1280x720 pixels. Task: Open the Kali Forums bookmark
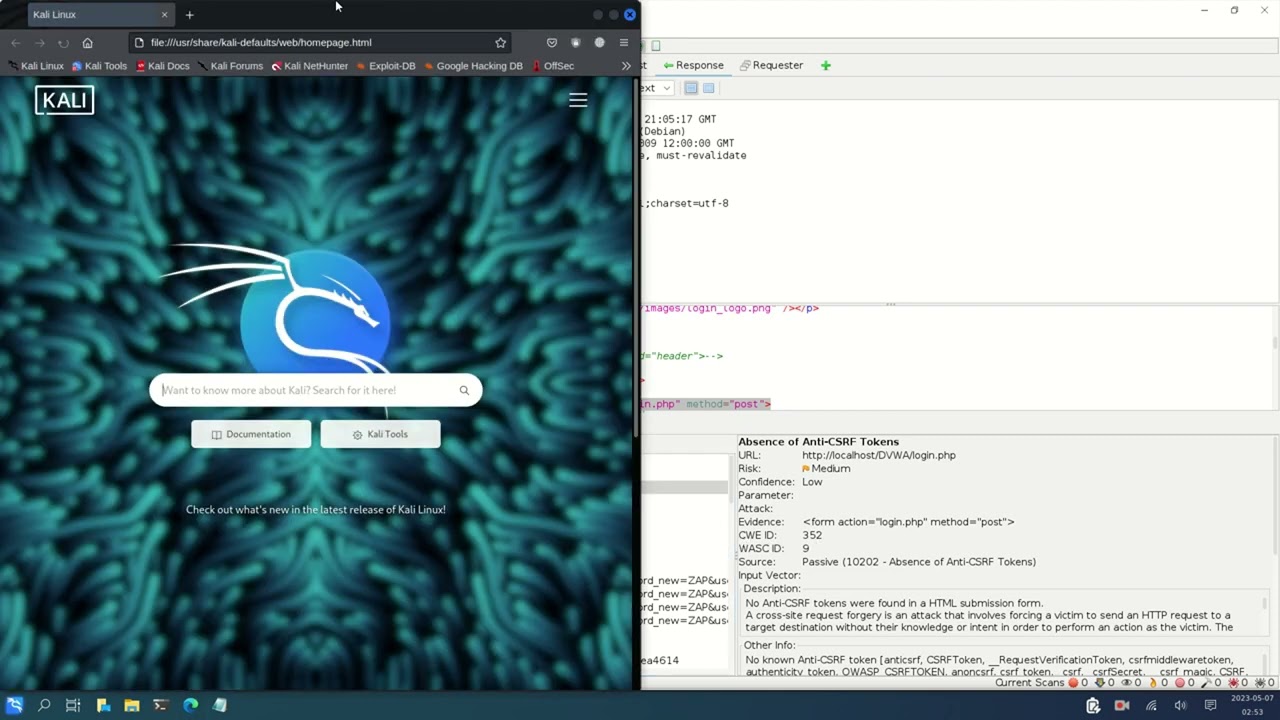click(x=230, y=66)
